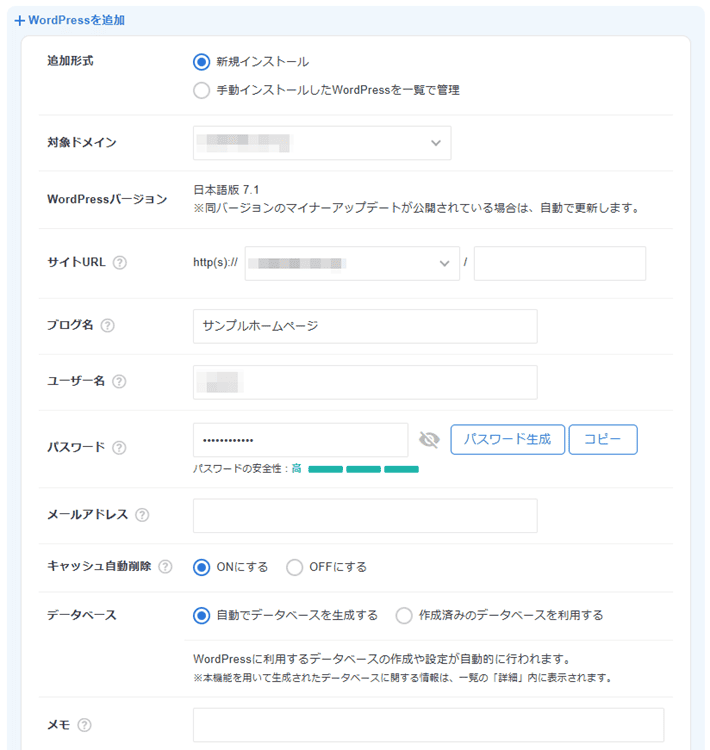Image resolution: width=710 pixels, height=750 pixels.
Task: Select 作成済みのデータベースを利用する option
Action: click(x=404, y=616)
